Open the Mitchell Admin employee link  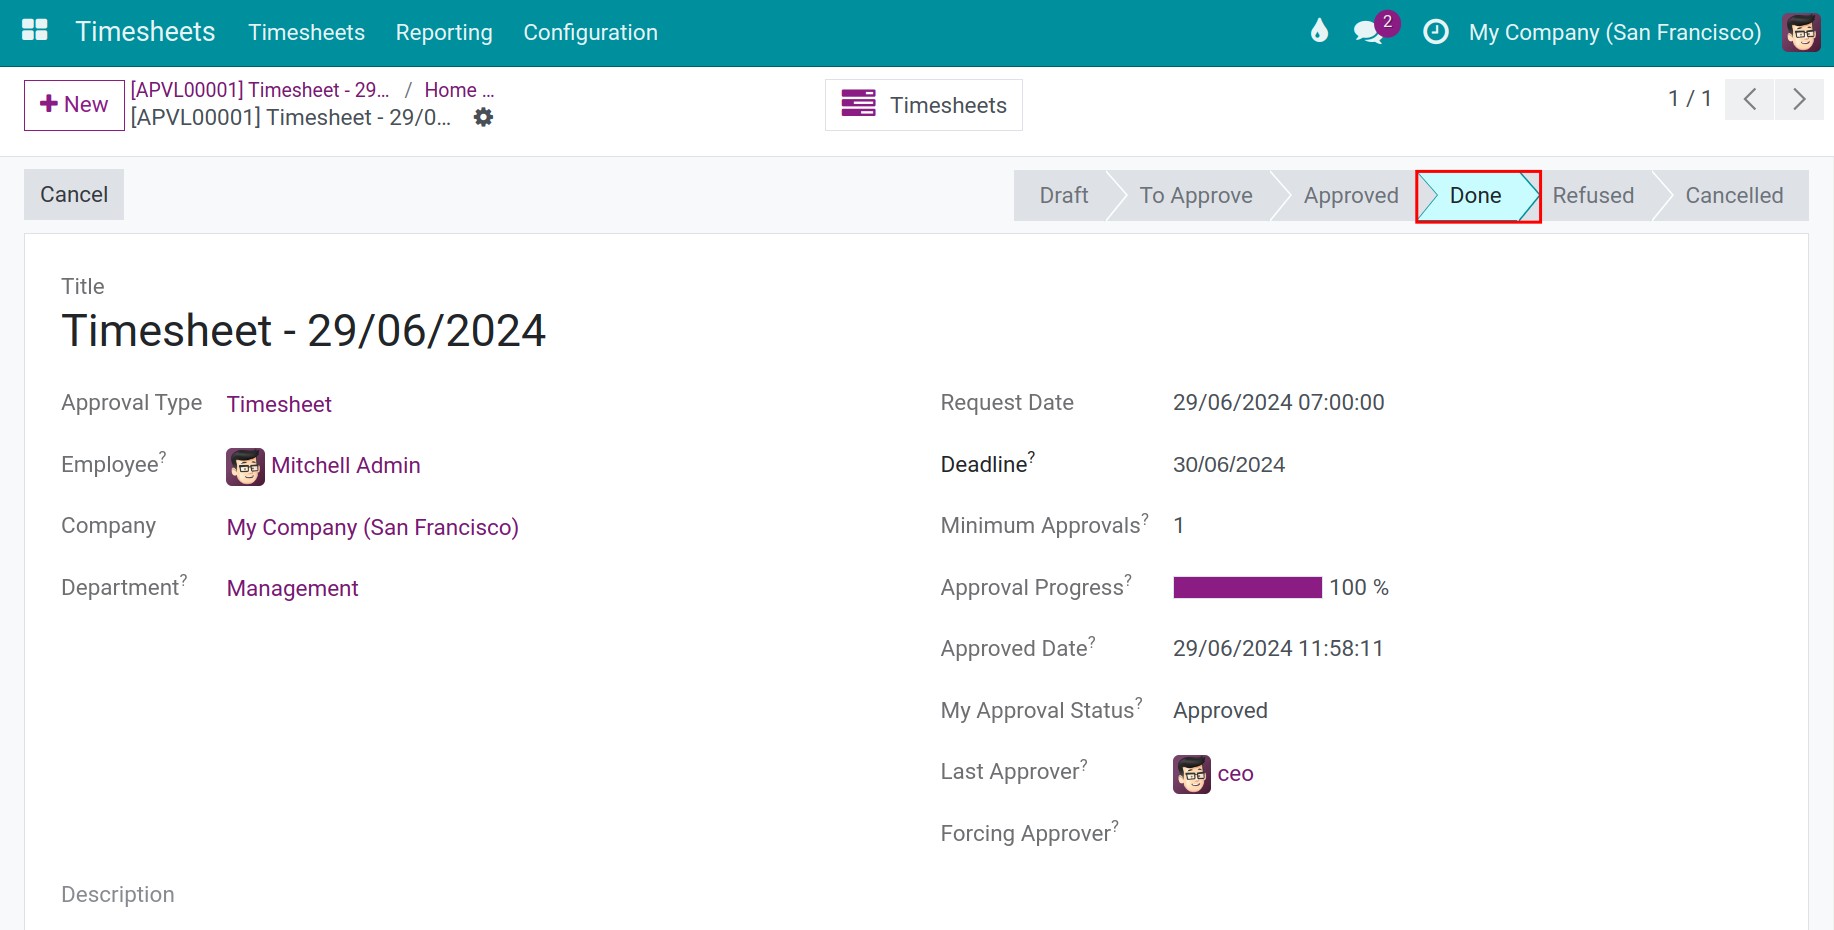(x=346, y=466)
